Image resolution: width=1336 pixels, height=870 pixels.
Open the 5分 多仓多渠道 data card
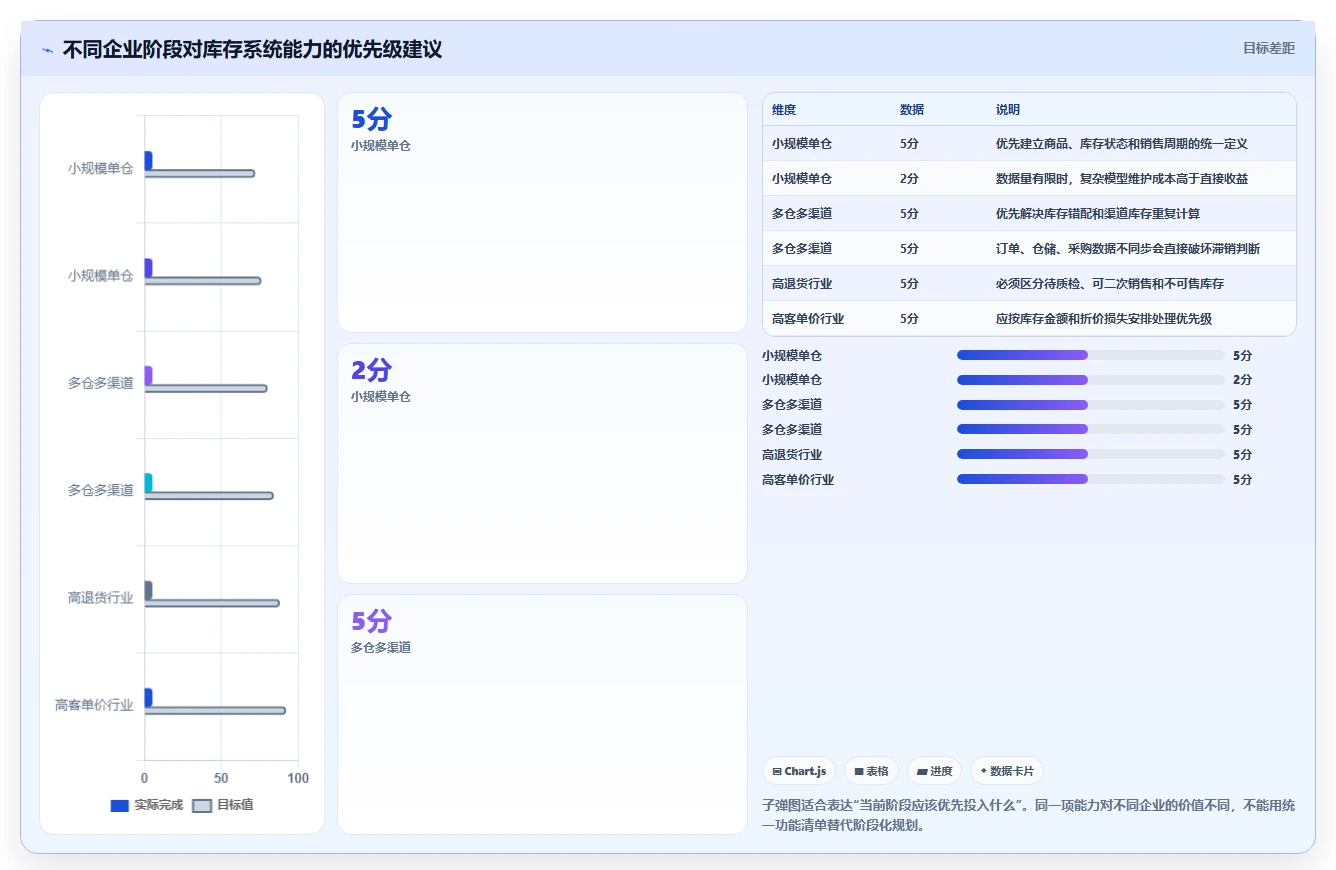click(x=542, y=714)
